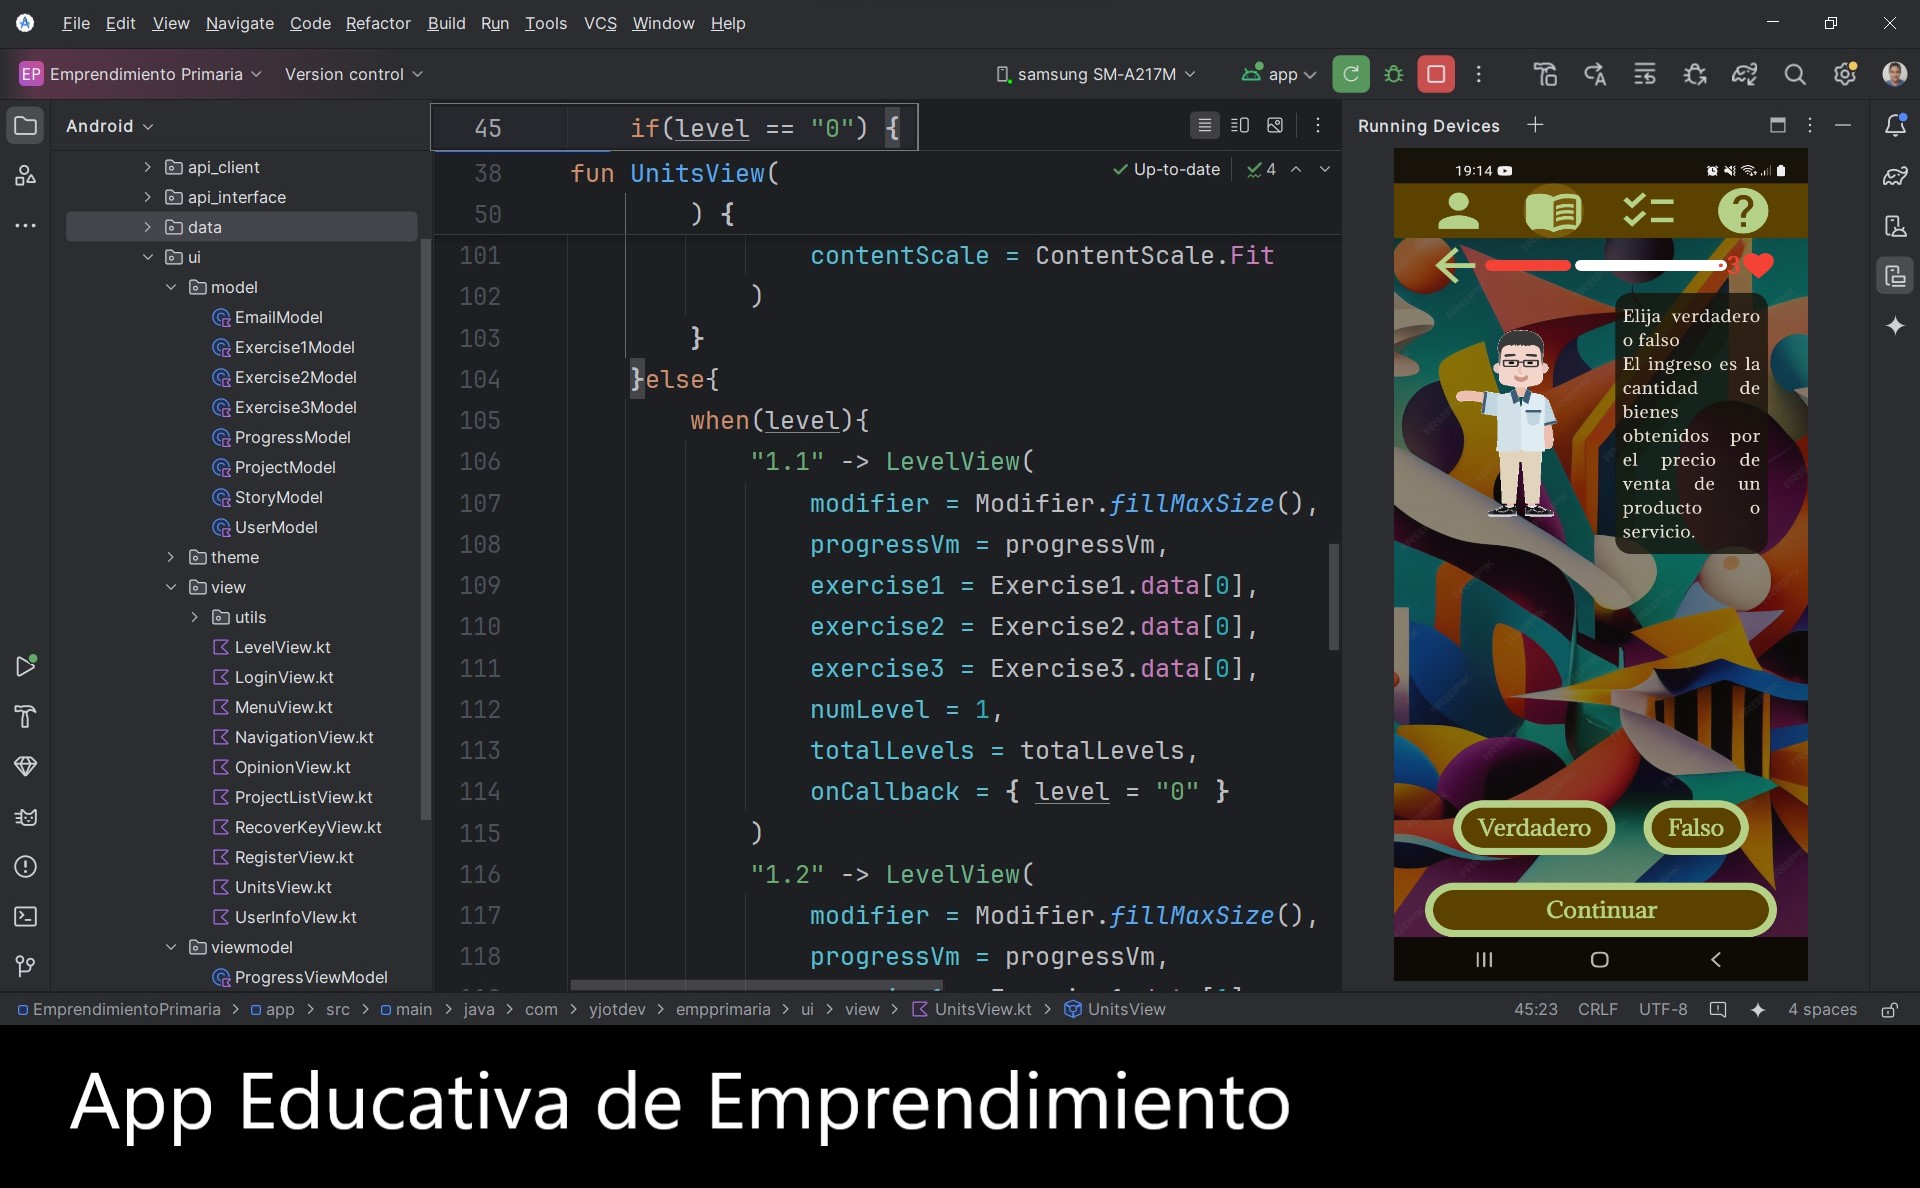Open Search Everywhere magnifier icon

coord(1795,74)
